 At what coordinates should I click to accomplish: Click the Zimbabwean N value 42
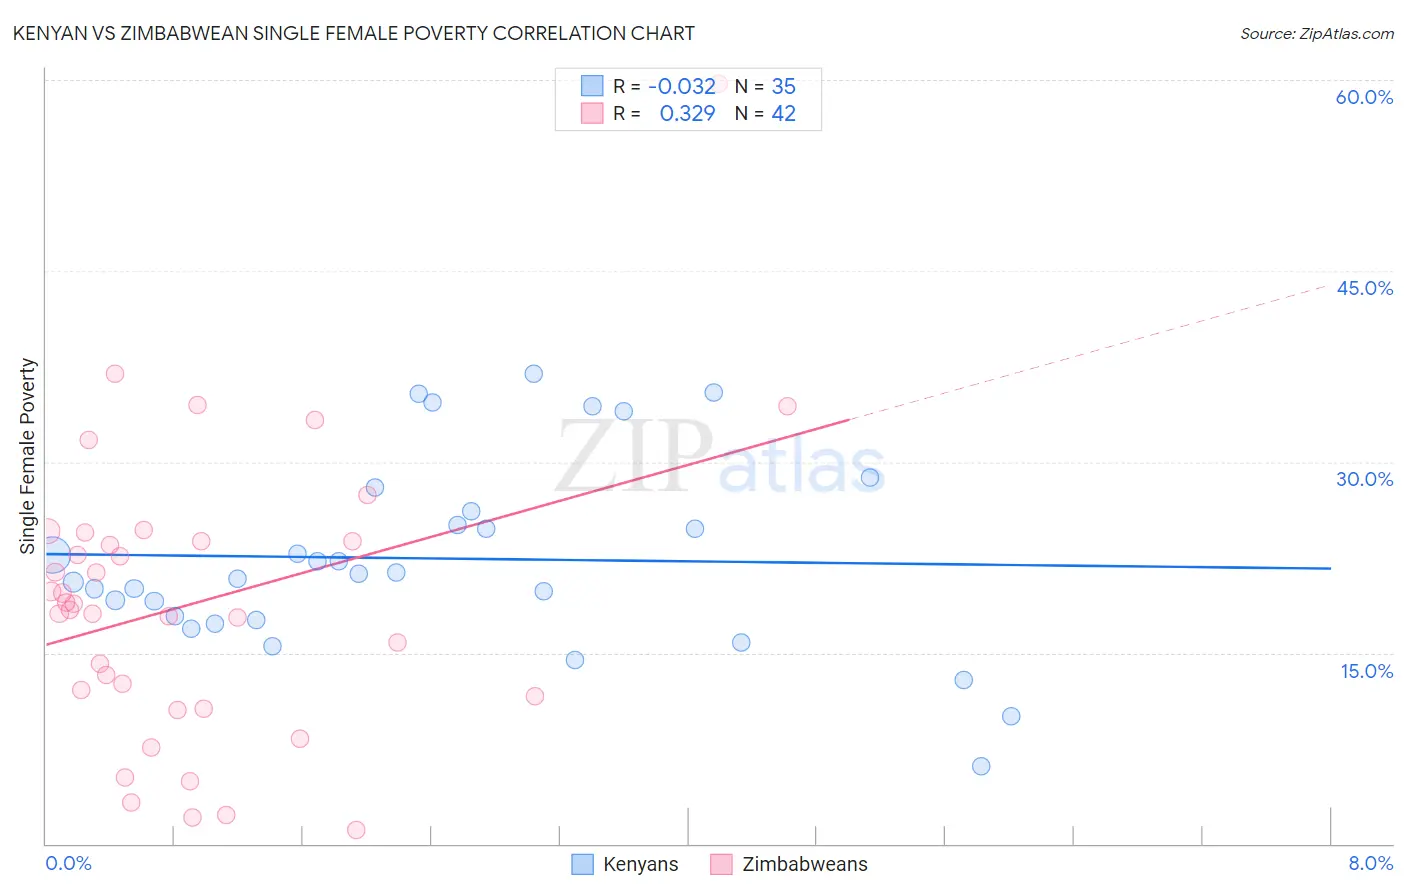783,113
